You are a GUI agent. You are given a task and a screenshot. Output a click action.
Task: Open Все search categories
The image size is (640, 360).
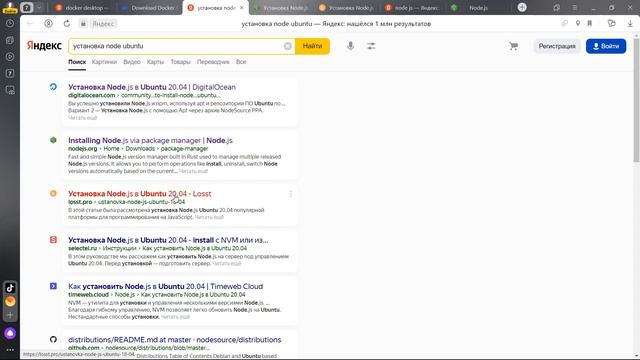pyautogui.click(x=241, y=62)
